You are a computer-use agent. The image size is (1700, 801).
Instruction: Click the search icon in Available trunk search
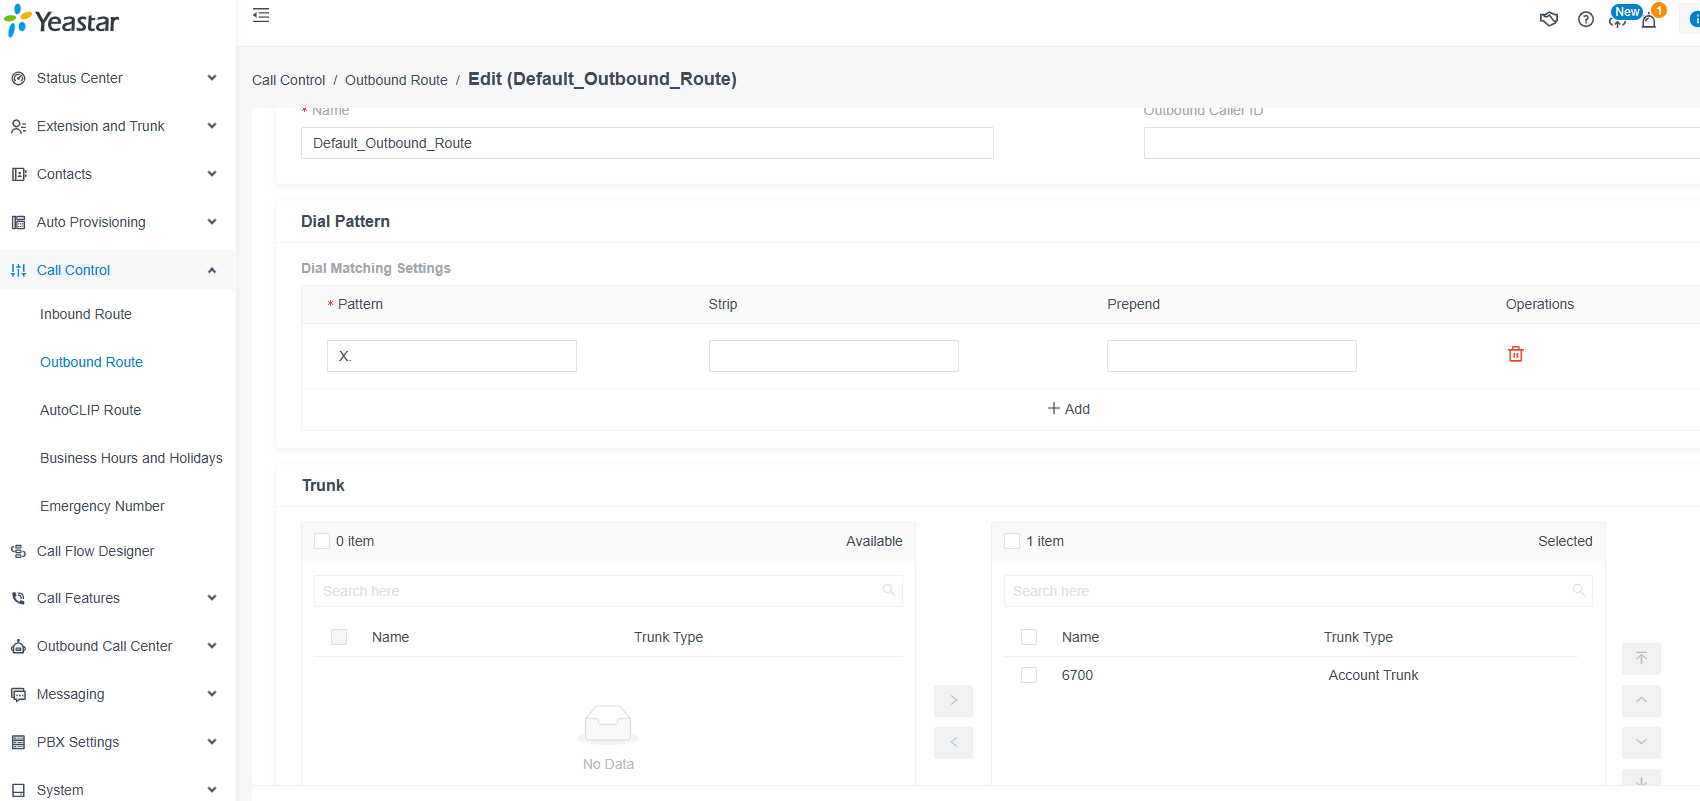(888, 591)
